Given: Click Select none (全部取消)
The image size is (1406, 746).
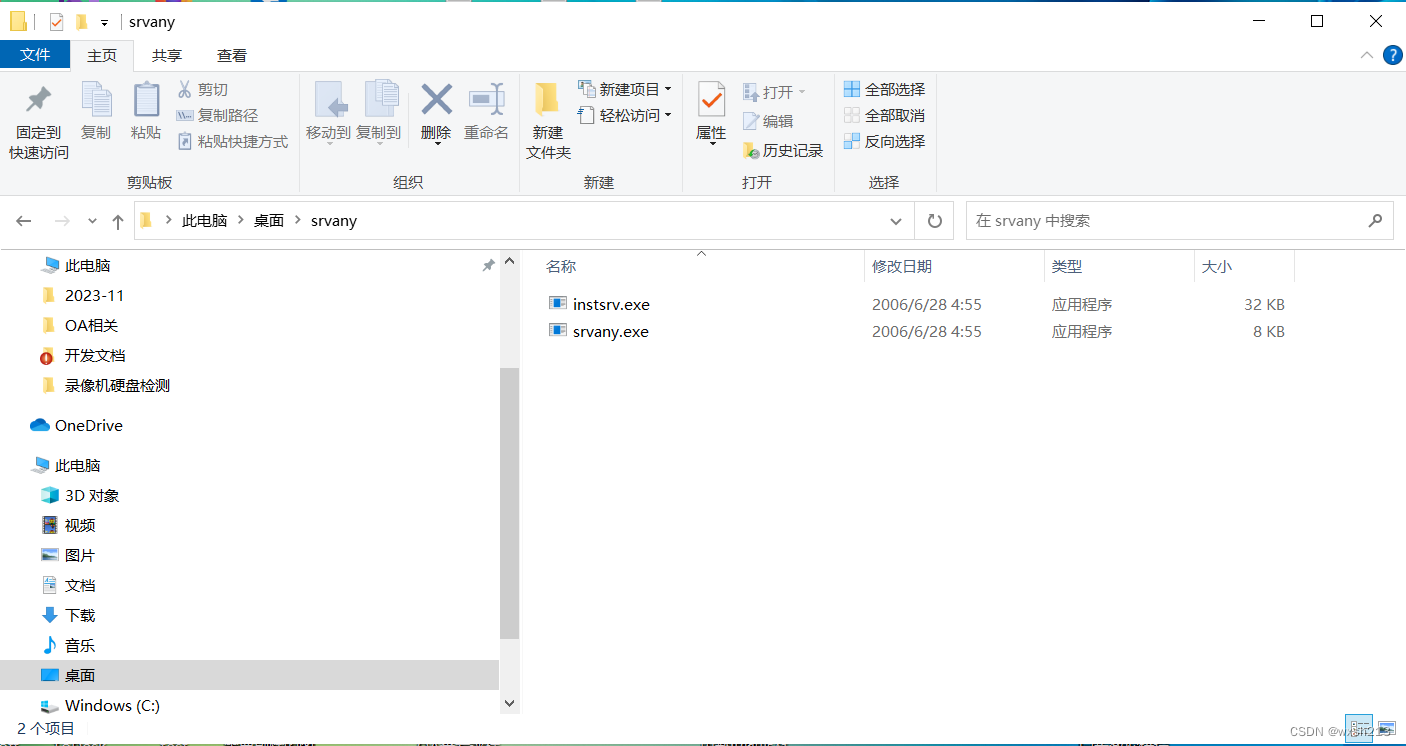Looking at the screenshot, I should click(884, 115).
